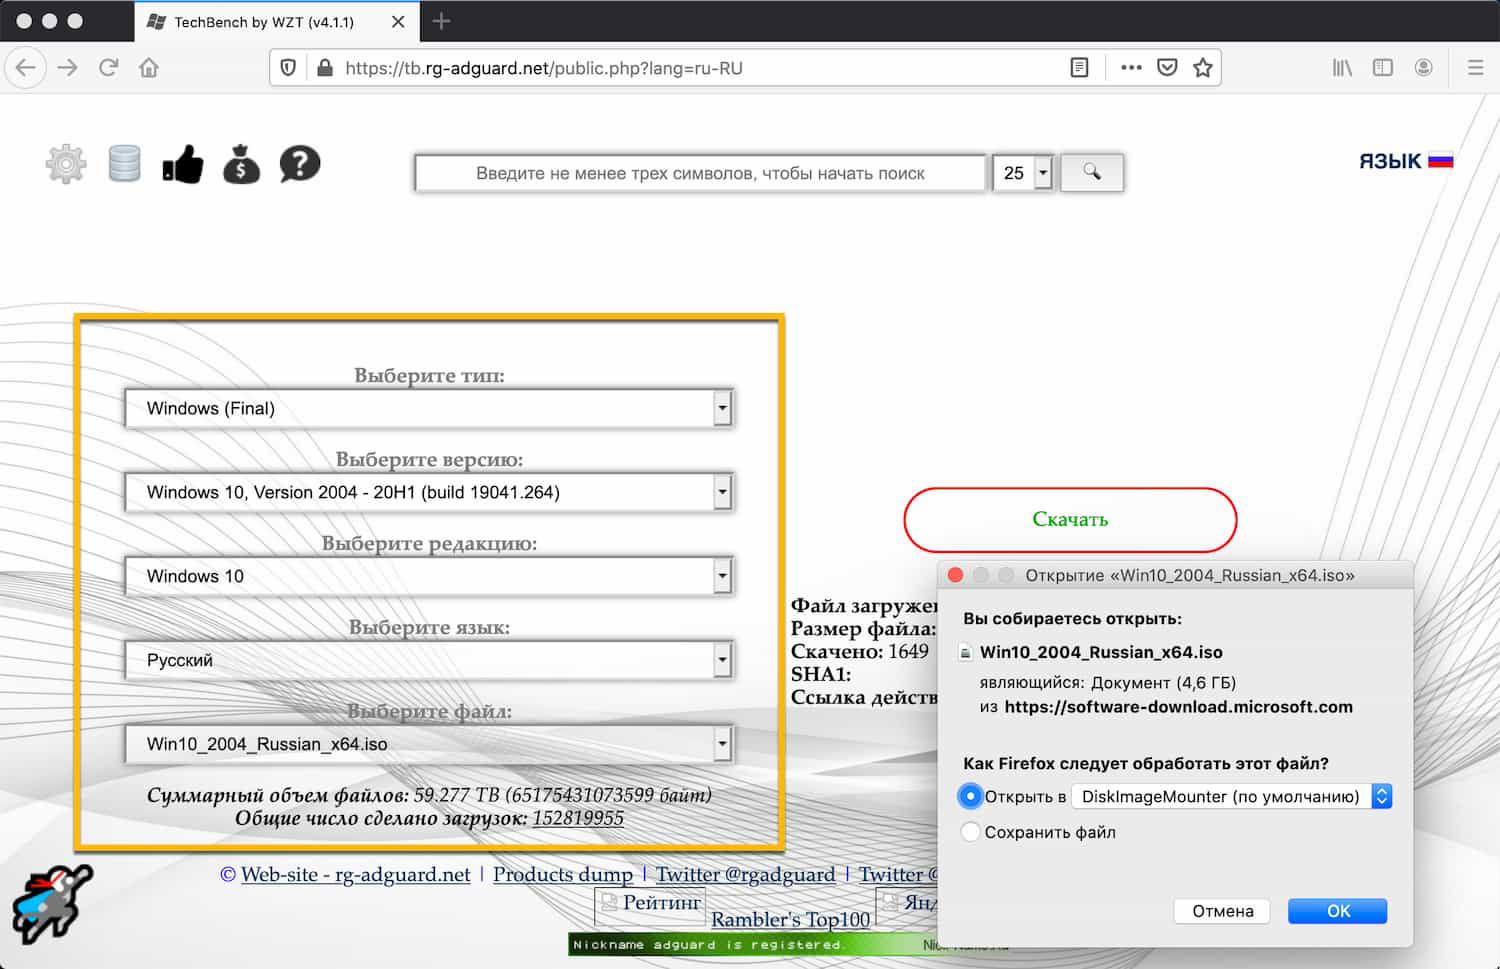Open the 'Выберите тип' Windows (Final) dropdown

pos(429,408)
